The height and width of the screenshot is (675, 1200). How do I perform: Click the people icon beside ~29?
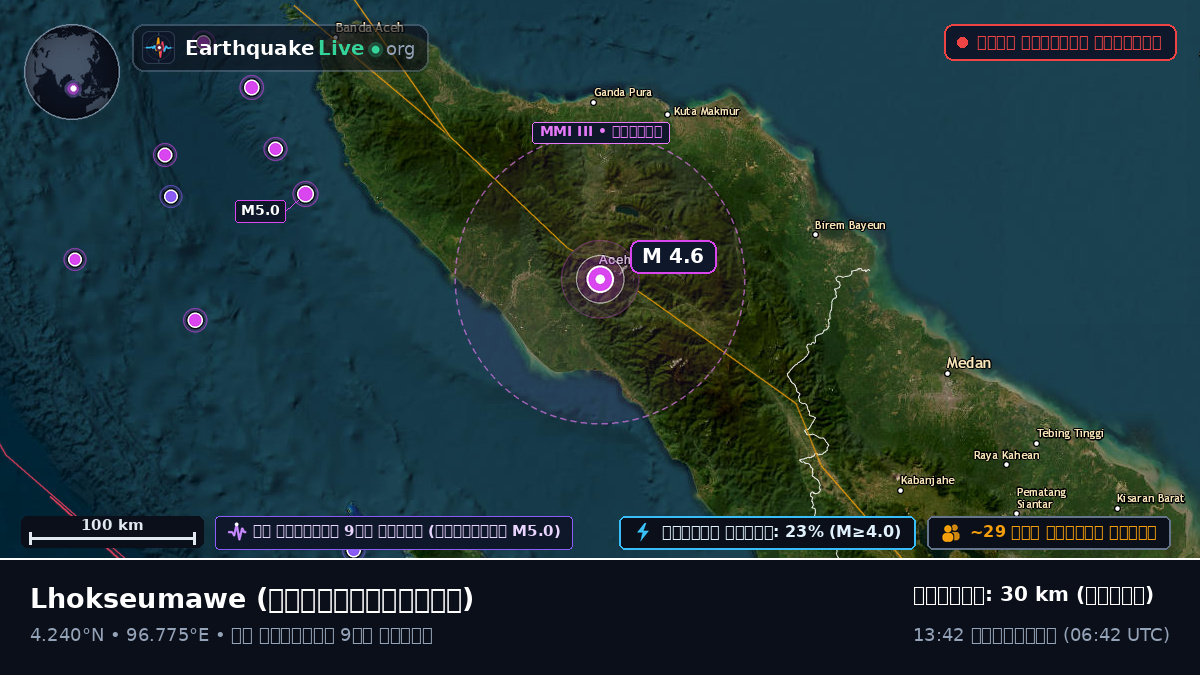[x=950, y=533]
